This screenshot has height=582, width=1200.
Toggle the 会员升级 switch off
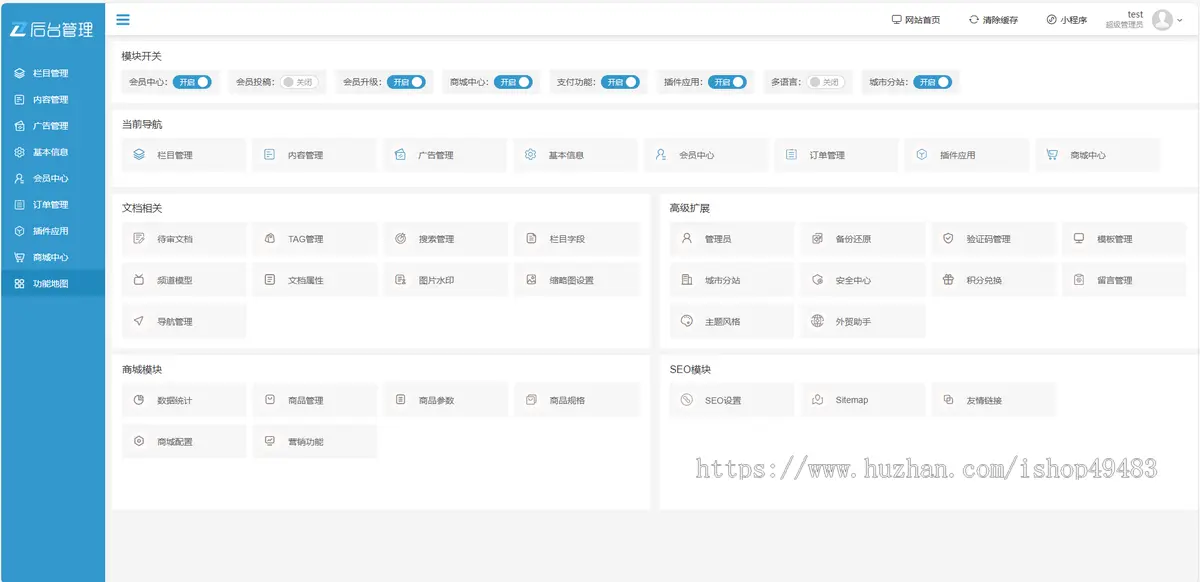(x=406, y=82)
